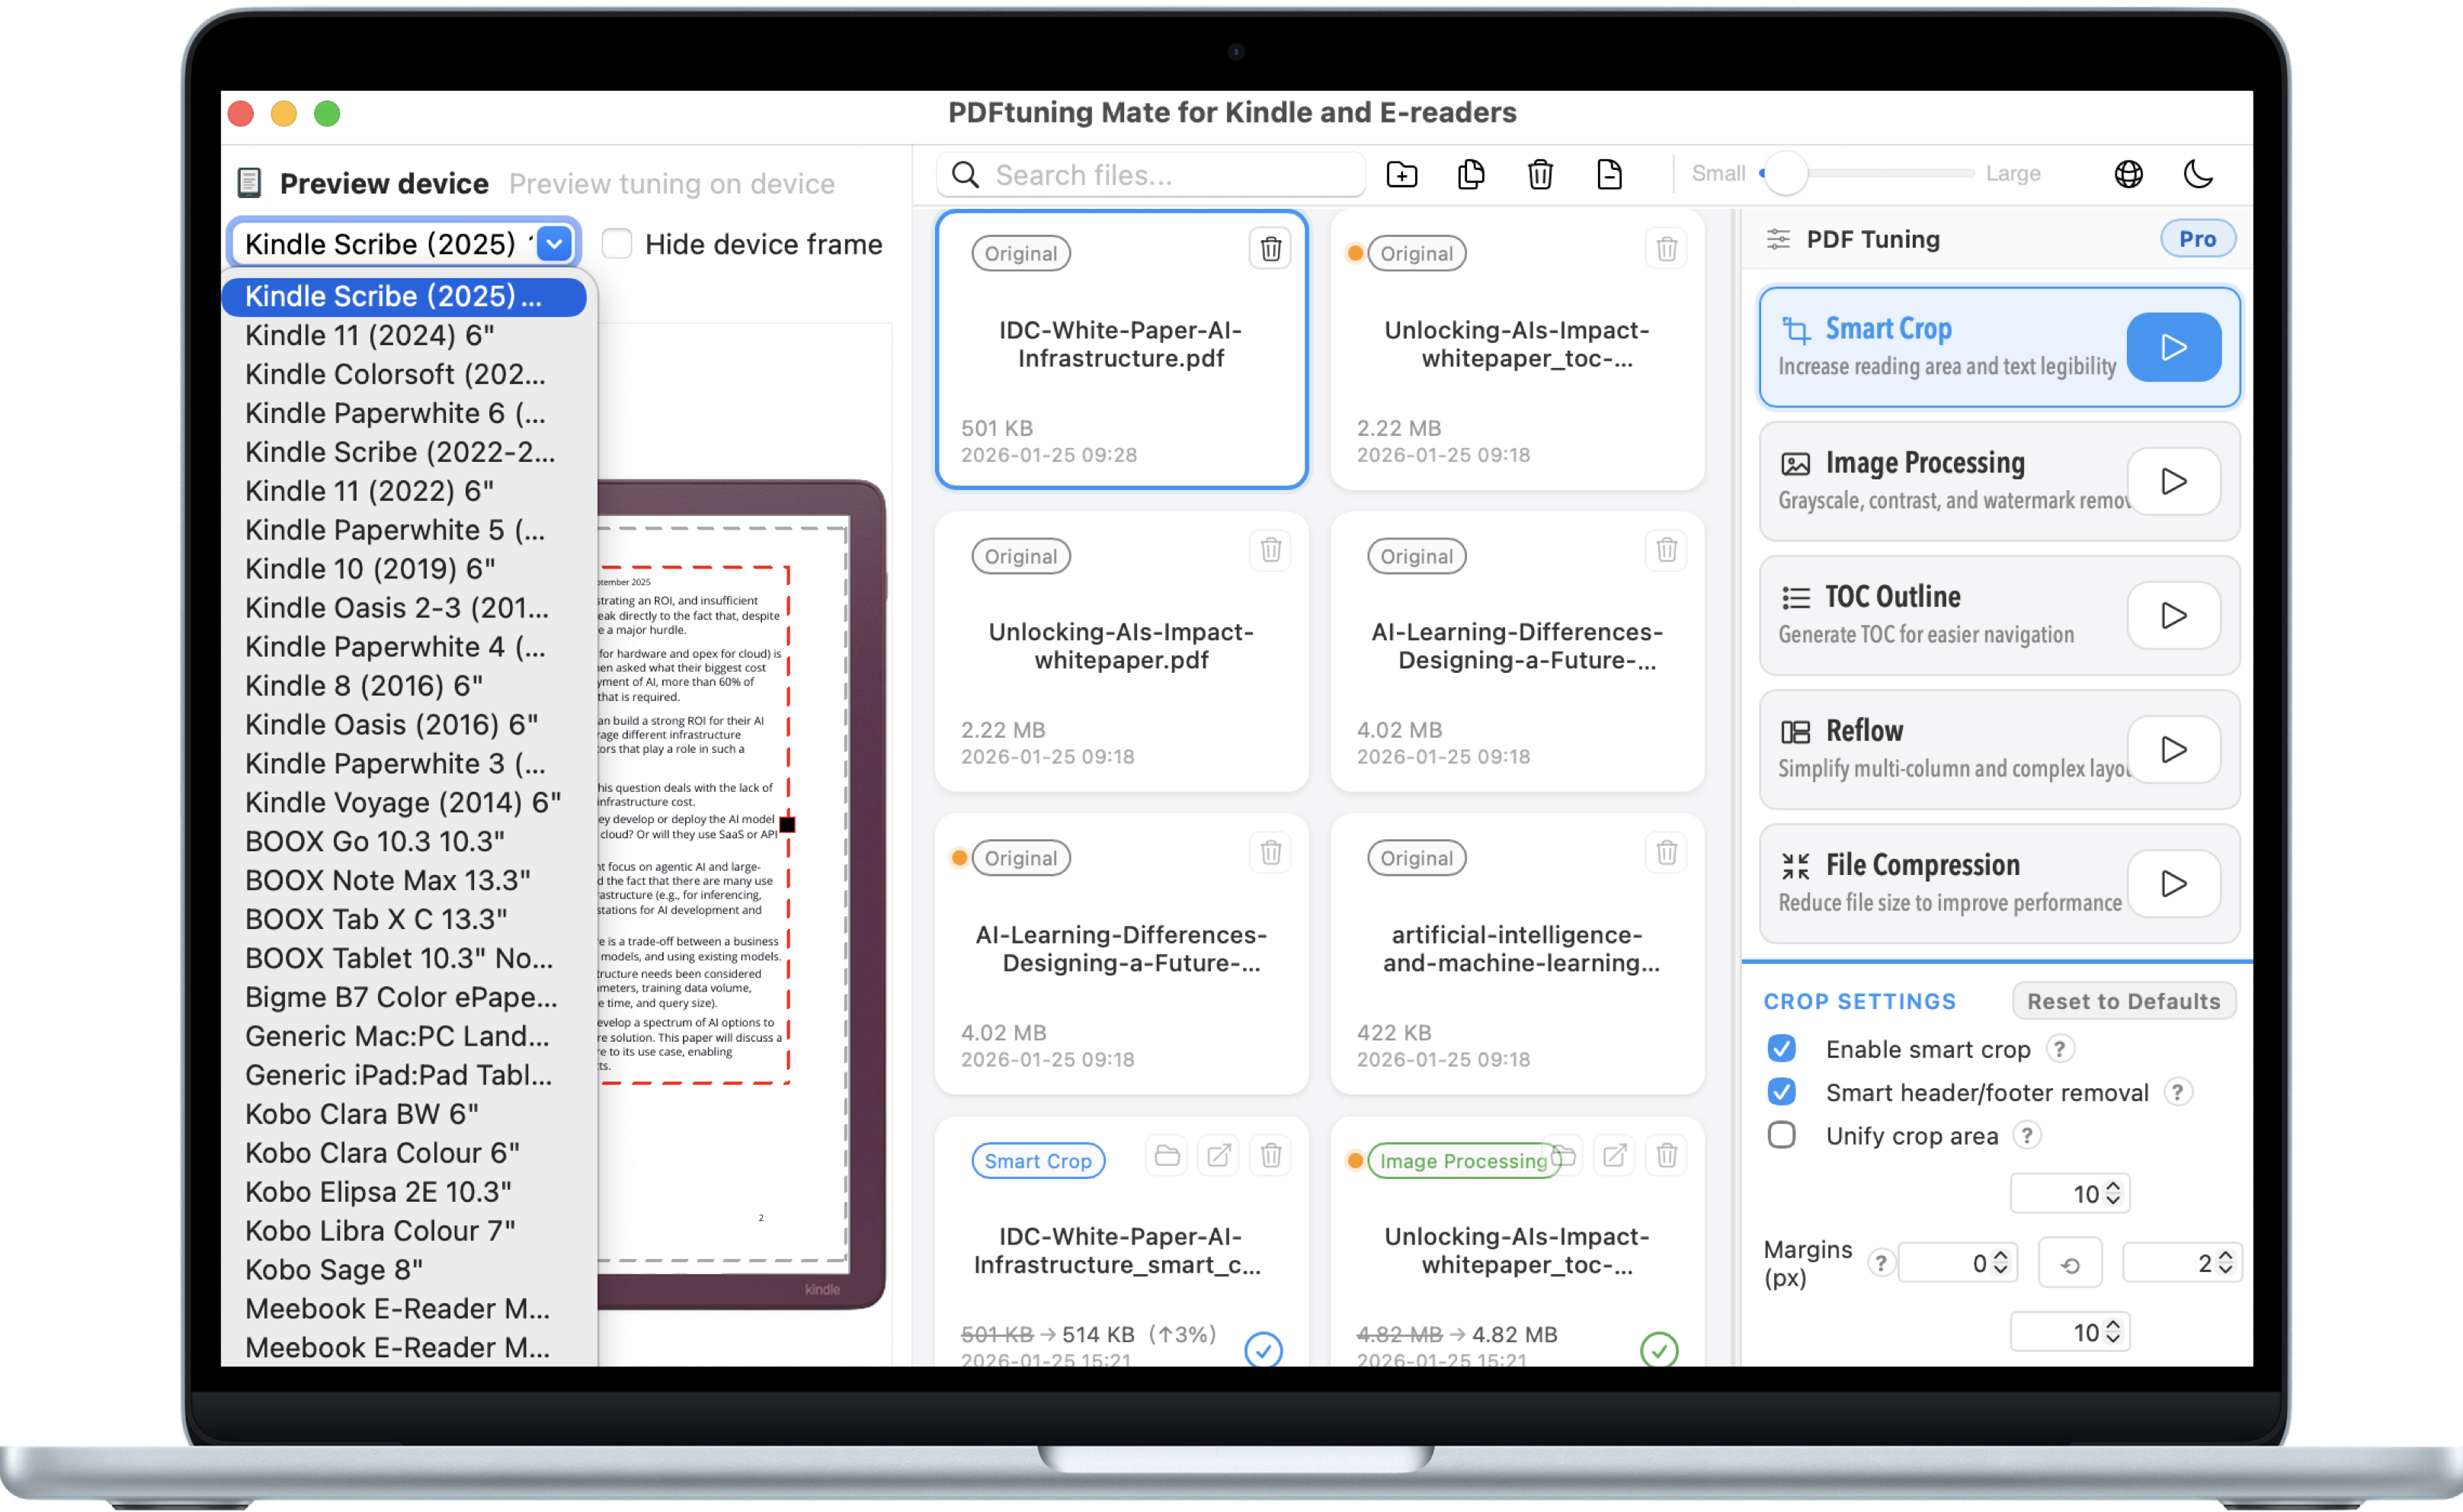Check the Hide device frame checkbox
This screenshot has height=1512, width=2463.
(x=617, y=244)
